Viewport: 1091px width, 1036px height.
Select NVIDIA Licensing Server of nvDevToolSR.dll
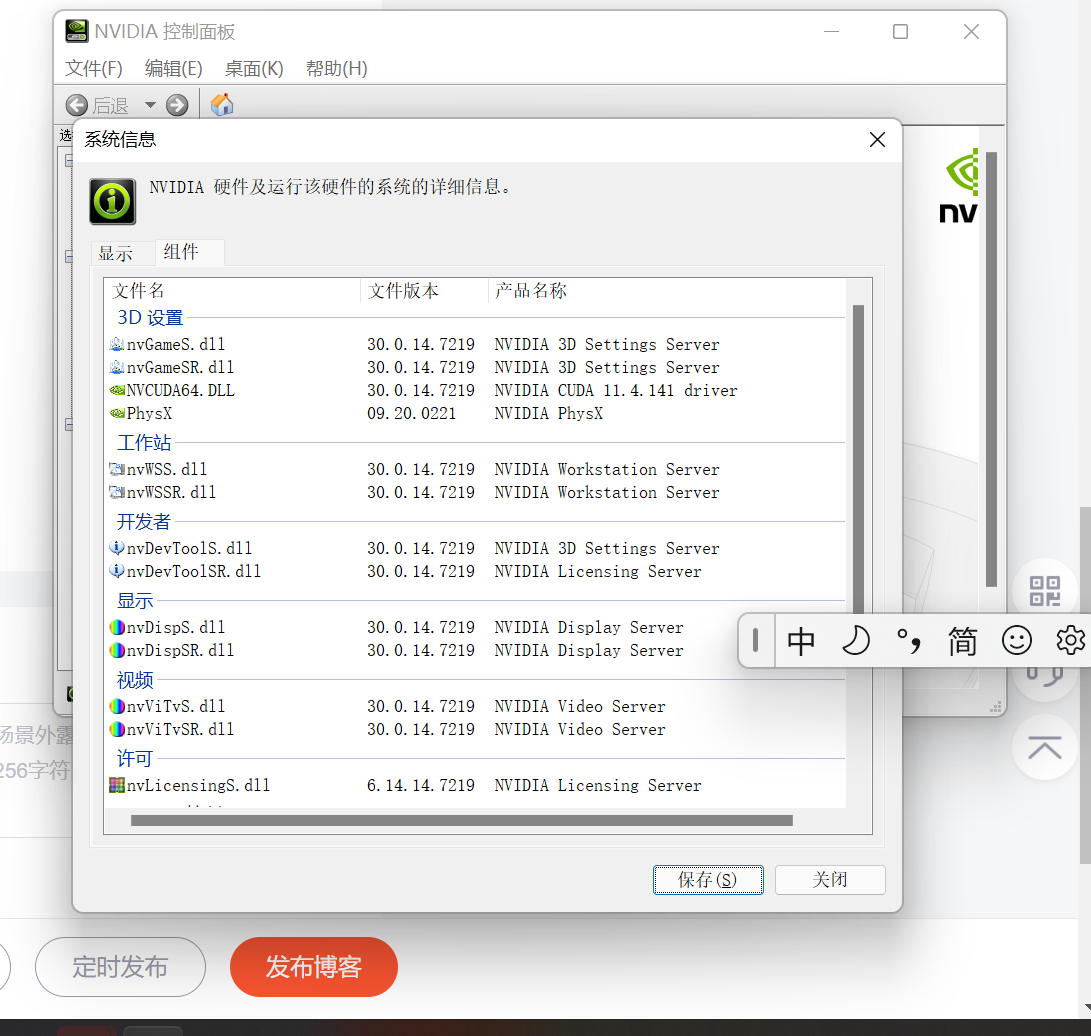[598, 571]
